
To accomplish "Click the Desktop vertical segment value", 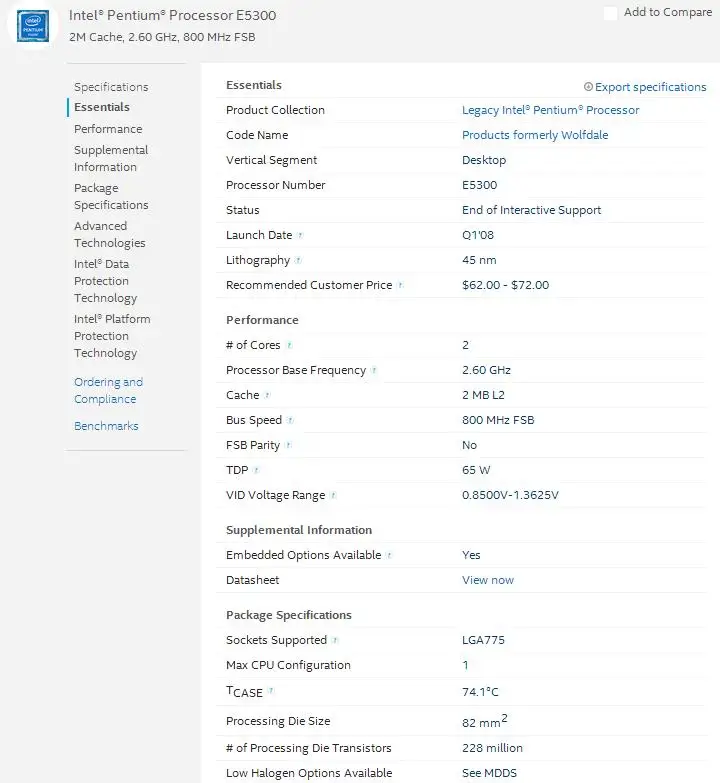I will [x=484, y=160].
